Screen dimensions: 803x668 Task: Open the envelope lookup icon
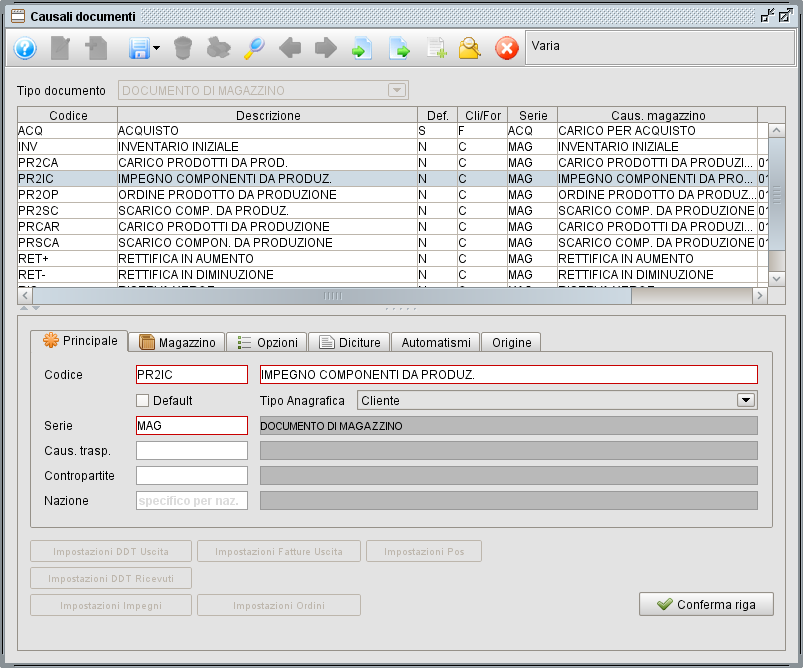469,48
